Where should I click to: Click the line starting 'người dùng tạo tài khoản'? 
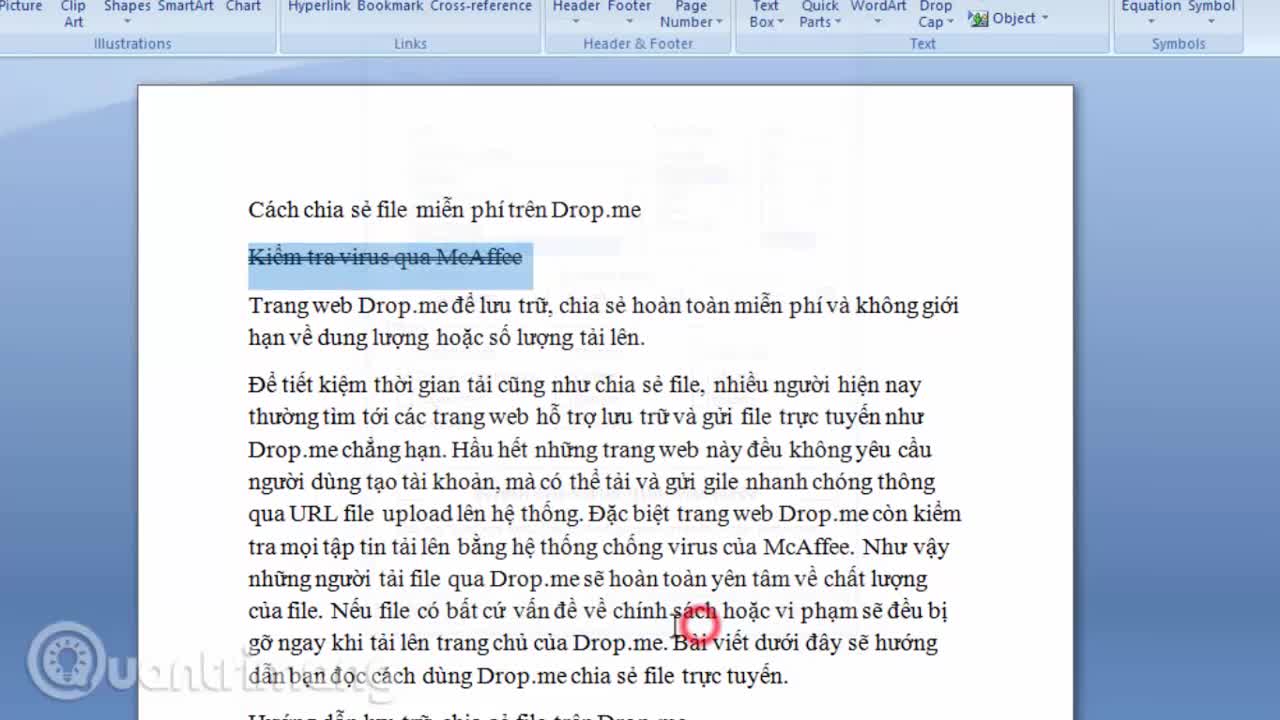coord(591,482)
